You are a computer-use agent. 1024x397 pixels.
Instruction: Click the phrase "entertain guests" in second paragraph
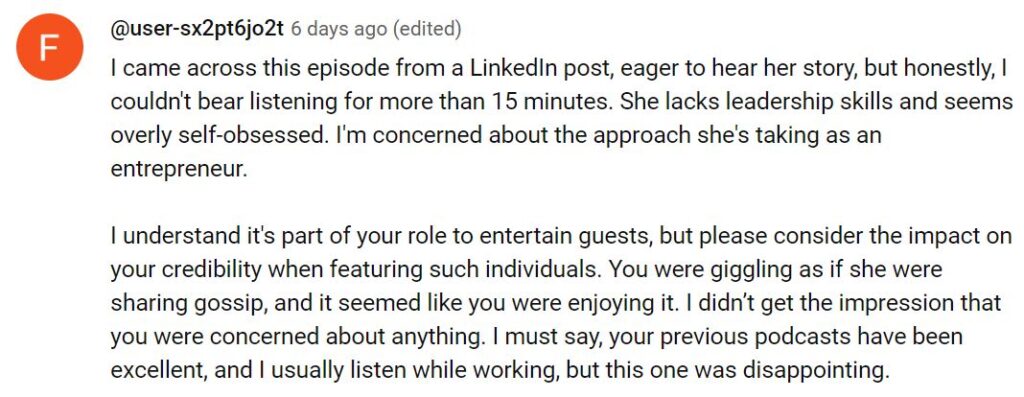point(564,237)
